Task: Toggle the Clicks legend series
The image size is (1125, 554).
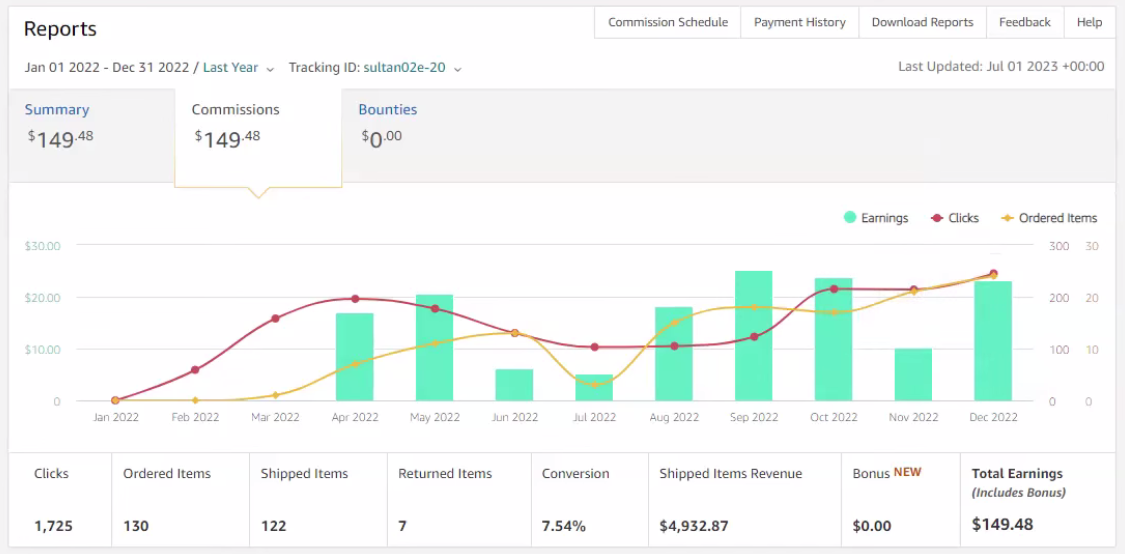Action: (954, 217)
